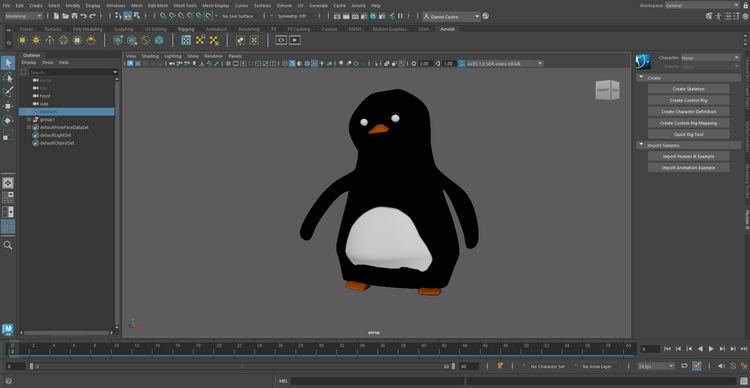This screenshot has height=388, width=750.
Task: Open the Script Editor icon
Action: pos(745,381)
